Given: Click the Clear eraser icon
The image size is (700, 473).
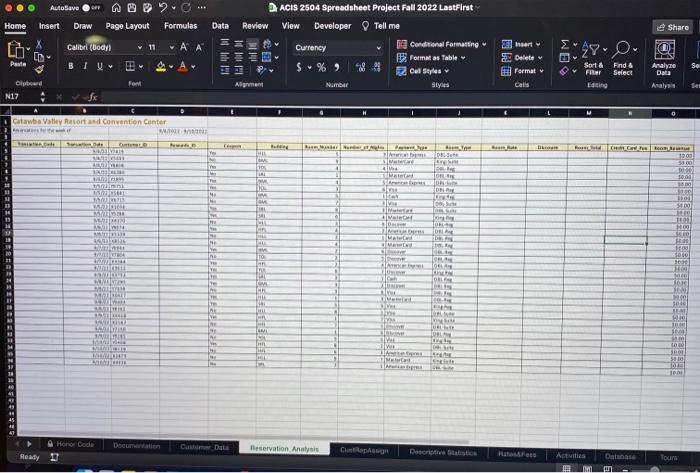Looking at the screenshot, I should (564, 71).
